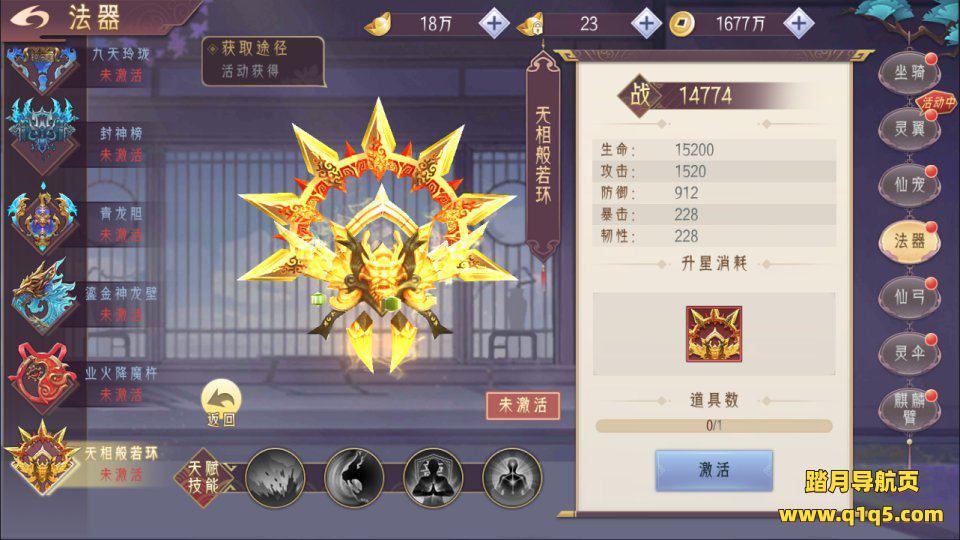This screenshot has height=540, width=960.
Task: Switch to the 灵翼 tab
Action: coord(909,129)
